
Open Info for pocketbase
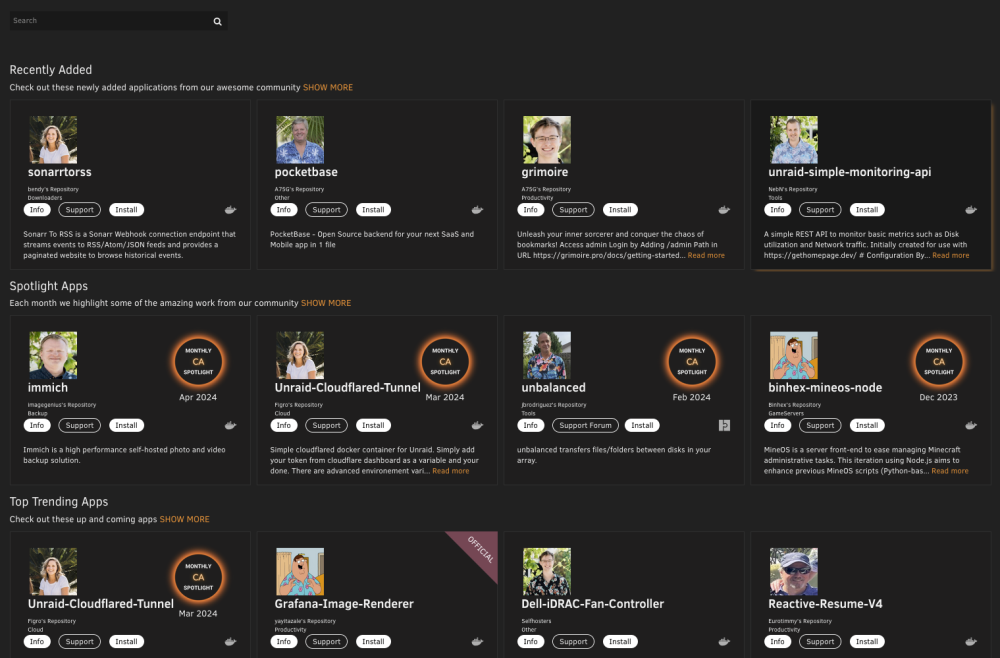[x=284, y=210]
